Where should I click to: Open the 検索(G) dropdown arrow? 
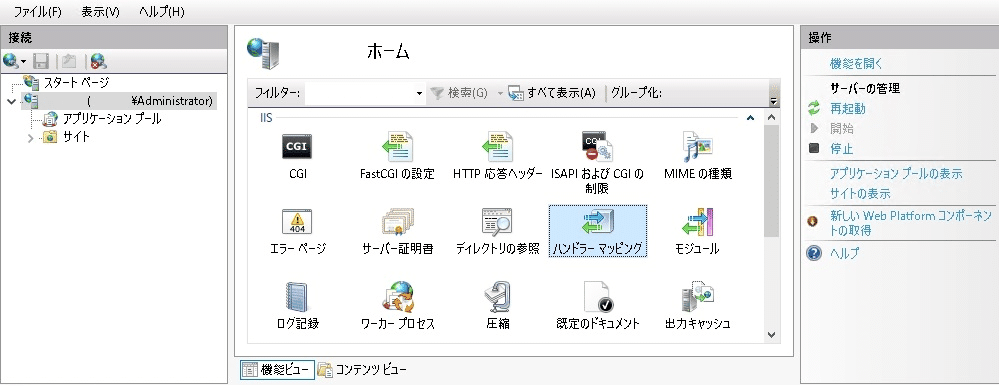pos(500,94)
